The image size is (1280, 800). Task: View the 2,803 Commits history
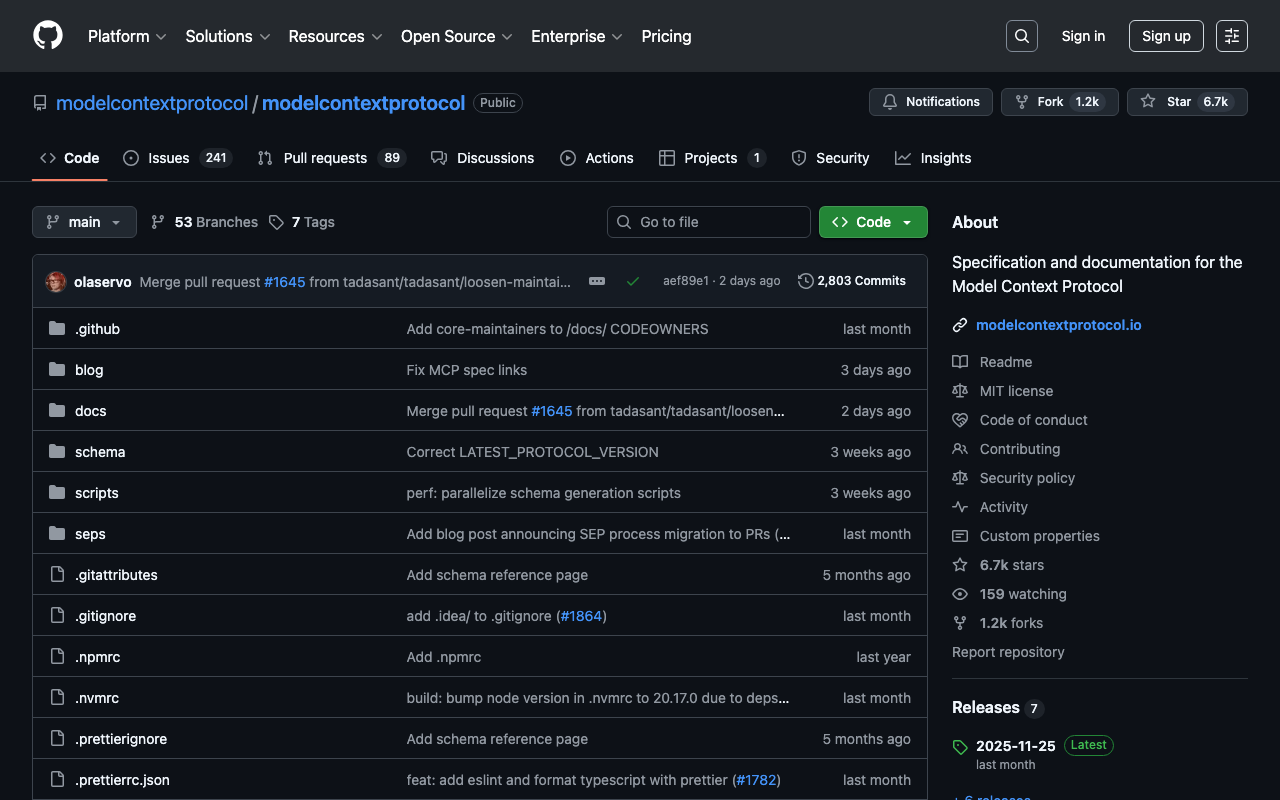tap(852, 281)
